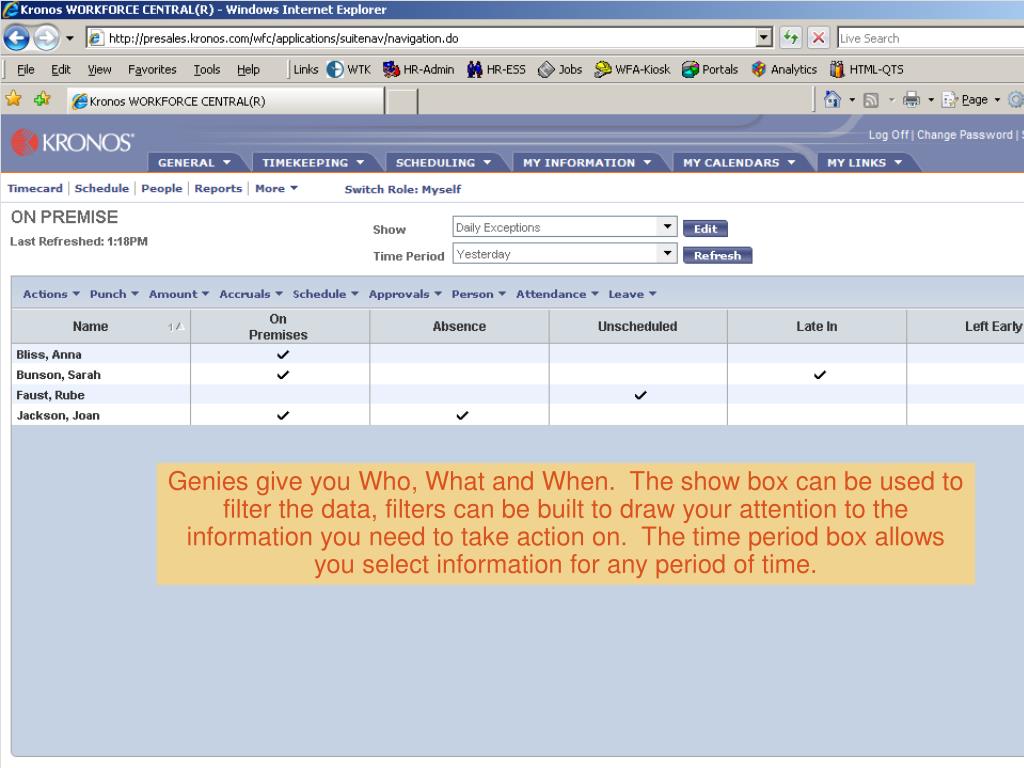Click the Refresh button next to Time Period
The width and height of the screenshot is (1024, 768).
[717, 255]
